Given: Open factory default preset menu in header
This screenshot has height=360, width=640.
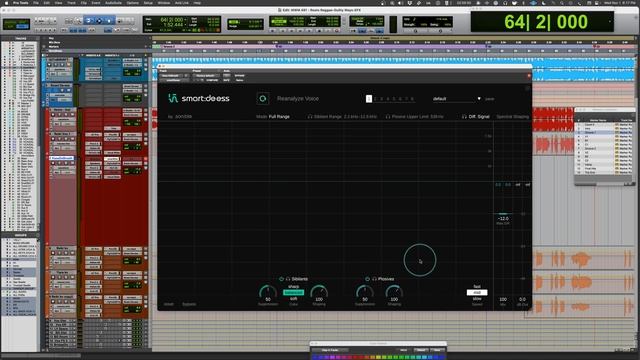Looking at the screenshot, I should [x=206, y=76].
